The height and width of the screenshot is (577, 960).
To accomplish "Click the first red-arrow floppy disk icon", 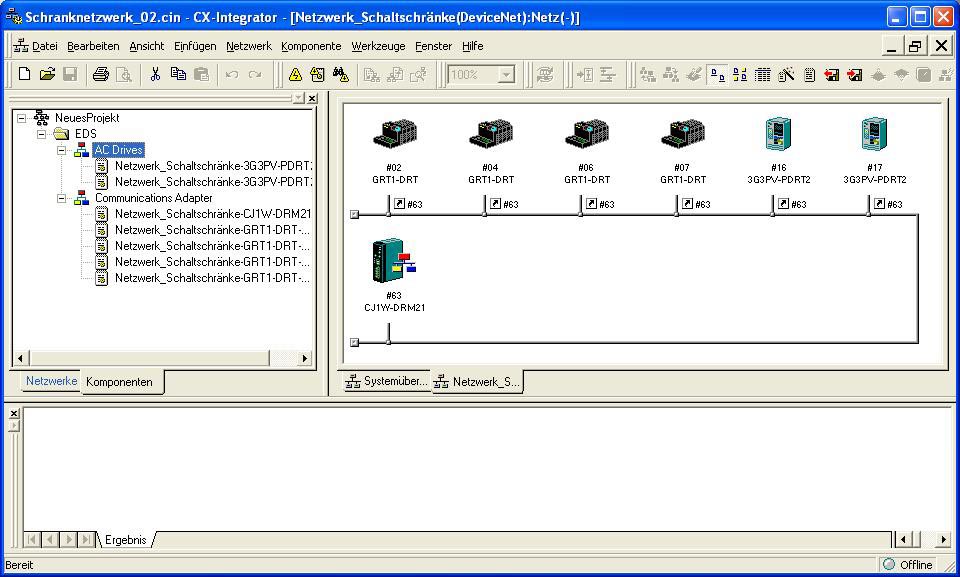I will tap(831, 75).
